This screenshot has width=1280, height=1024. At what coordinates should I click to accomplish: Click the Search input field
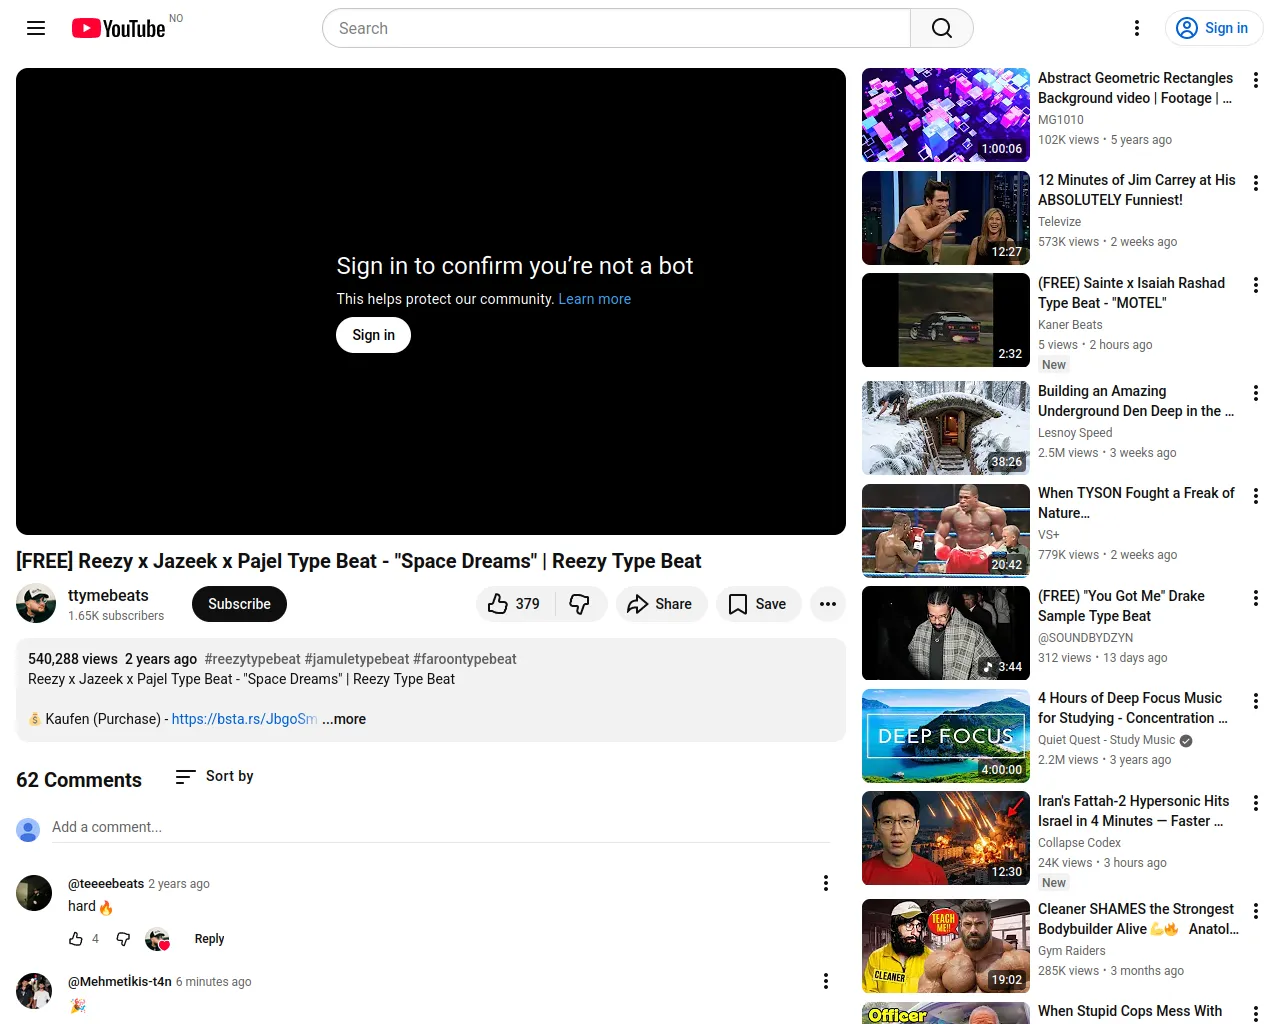pyautogui.click(x=616, y=28)
